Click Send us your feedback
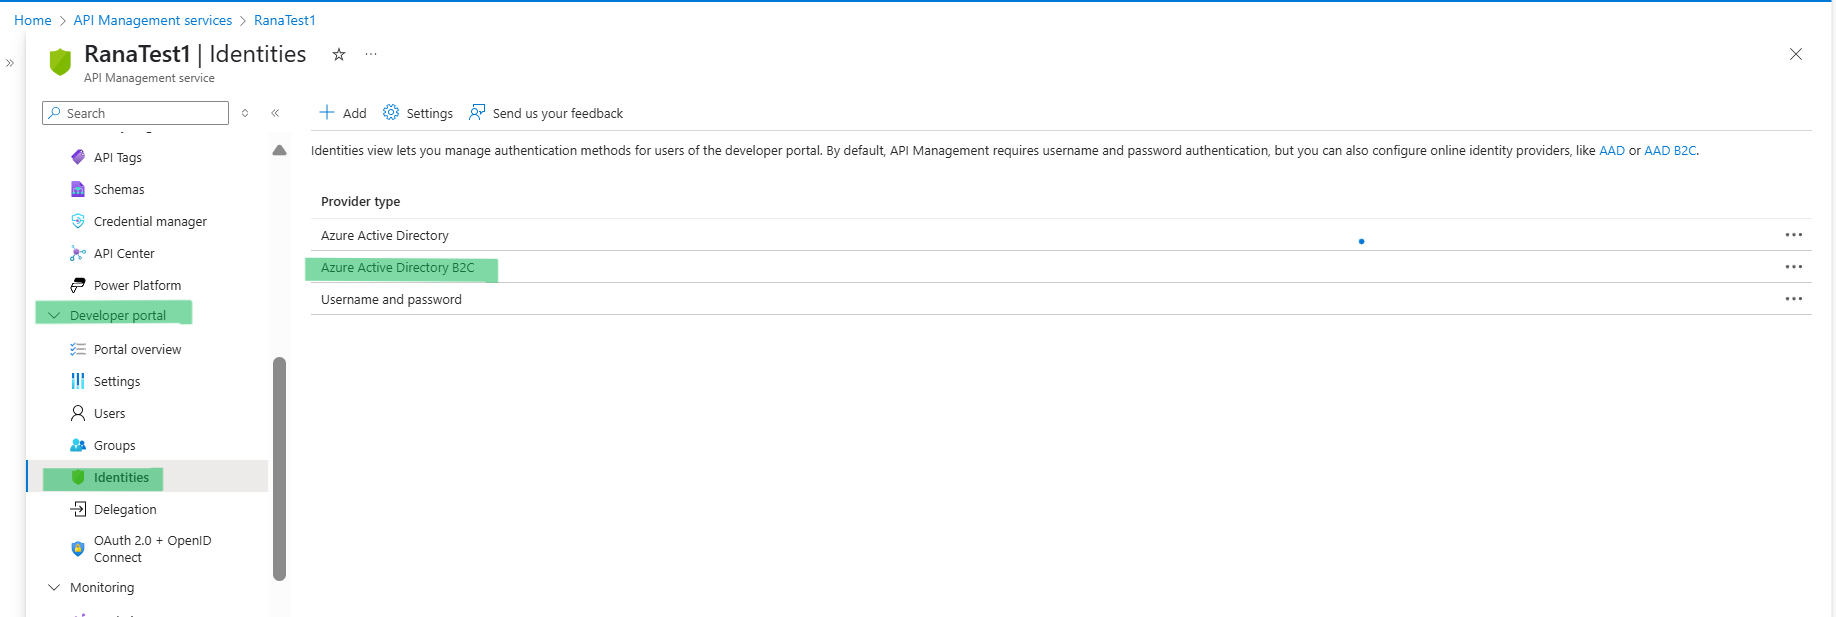Viewport: 1836px width, 617px height. tap(546, 113)
